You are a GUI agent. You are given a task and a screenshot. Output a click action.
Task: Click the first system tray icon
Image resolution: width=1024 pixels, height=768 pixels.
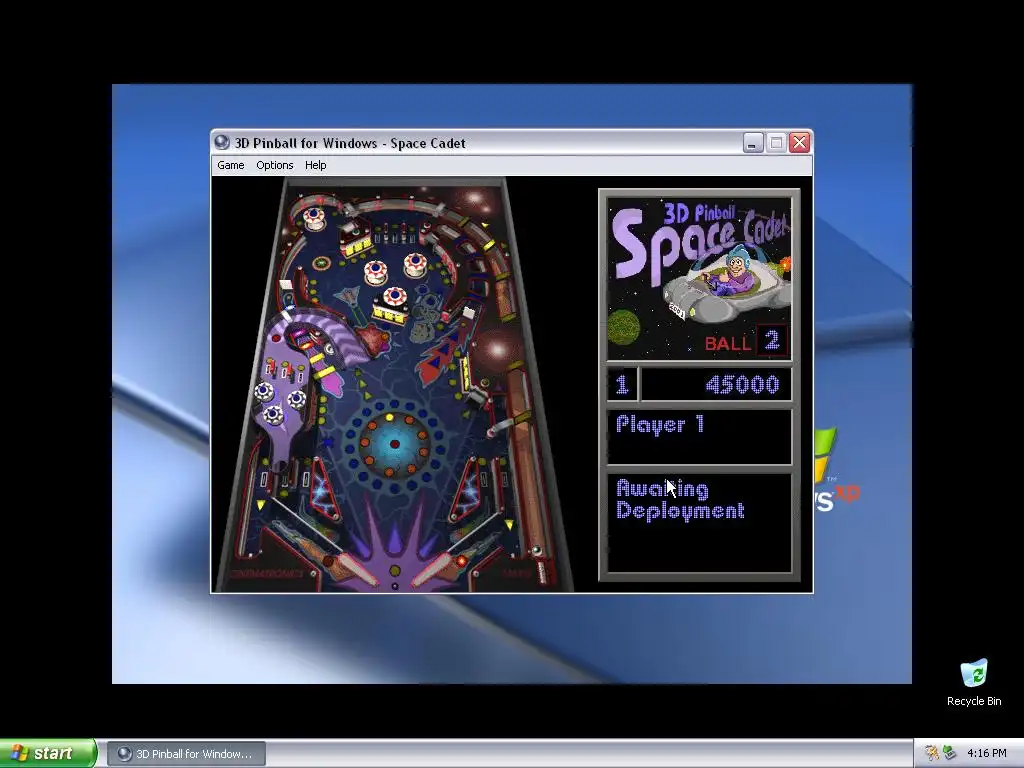tap(932, 754)
